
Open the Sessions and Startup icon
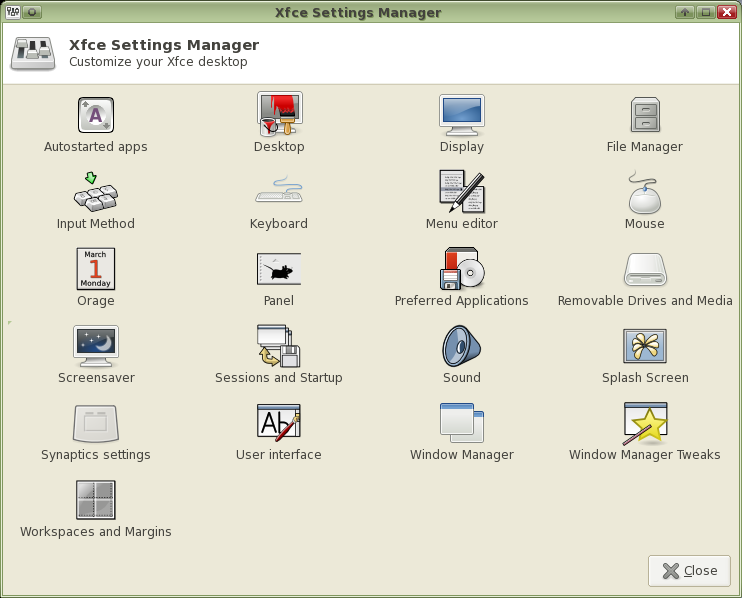279,346
